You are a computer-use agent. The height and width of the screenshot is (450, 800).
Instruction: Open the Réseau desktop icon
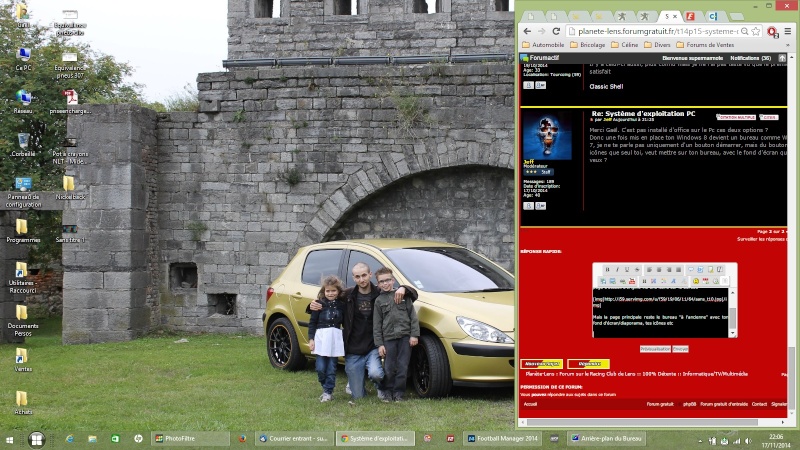[x=23, y=102]
